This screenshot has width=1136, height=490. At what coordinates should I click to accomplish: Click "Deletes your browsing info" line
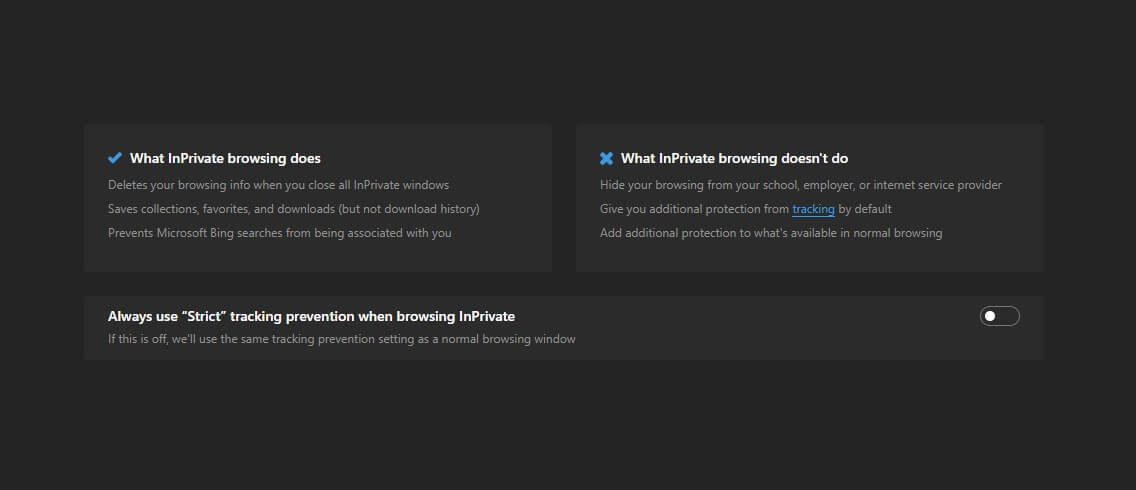pos(278,185)
